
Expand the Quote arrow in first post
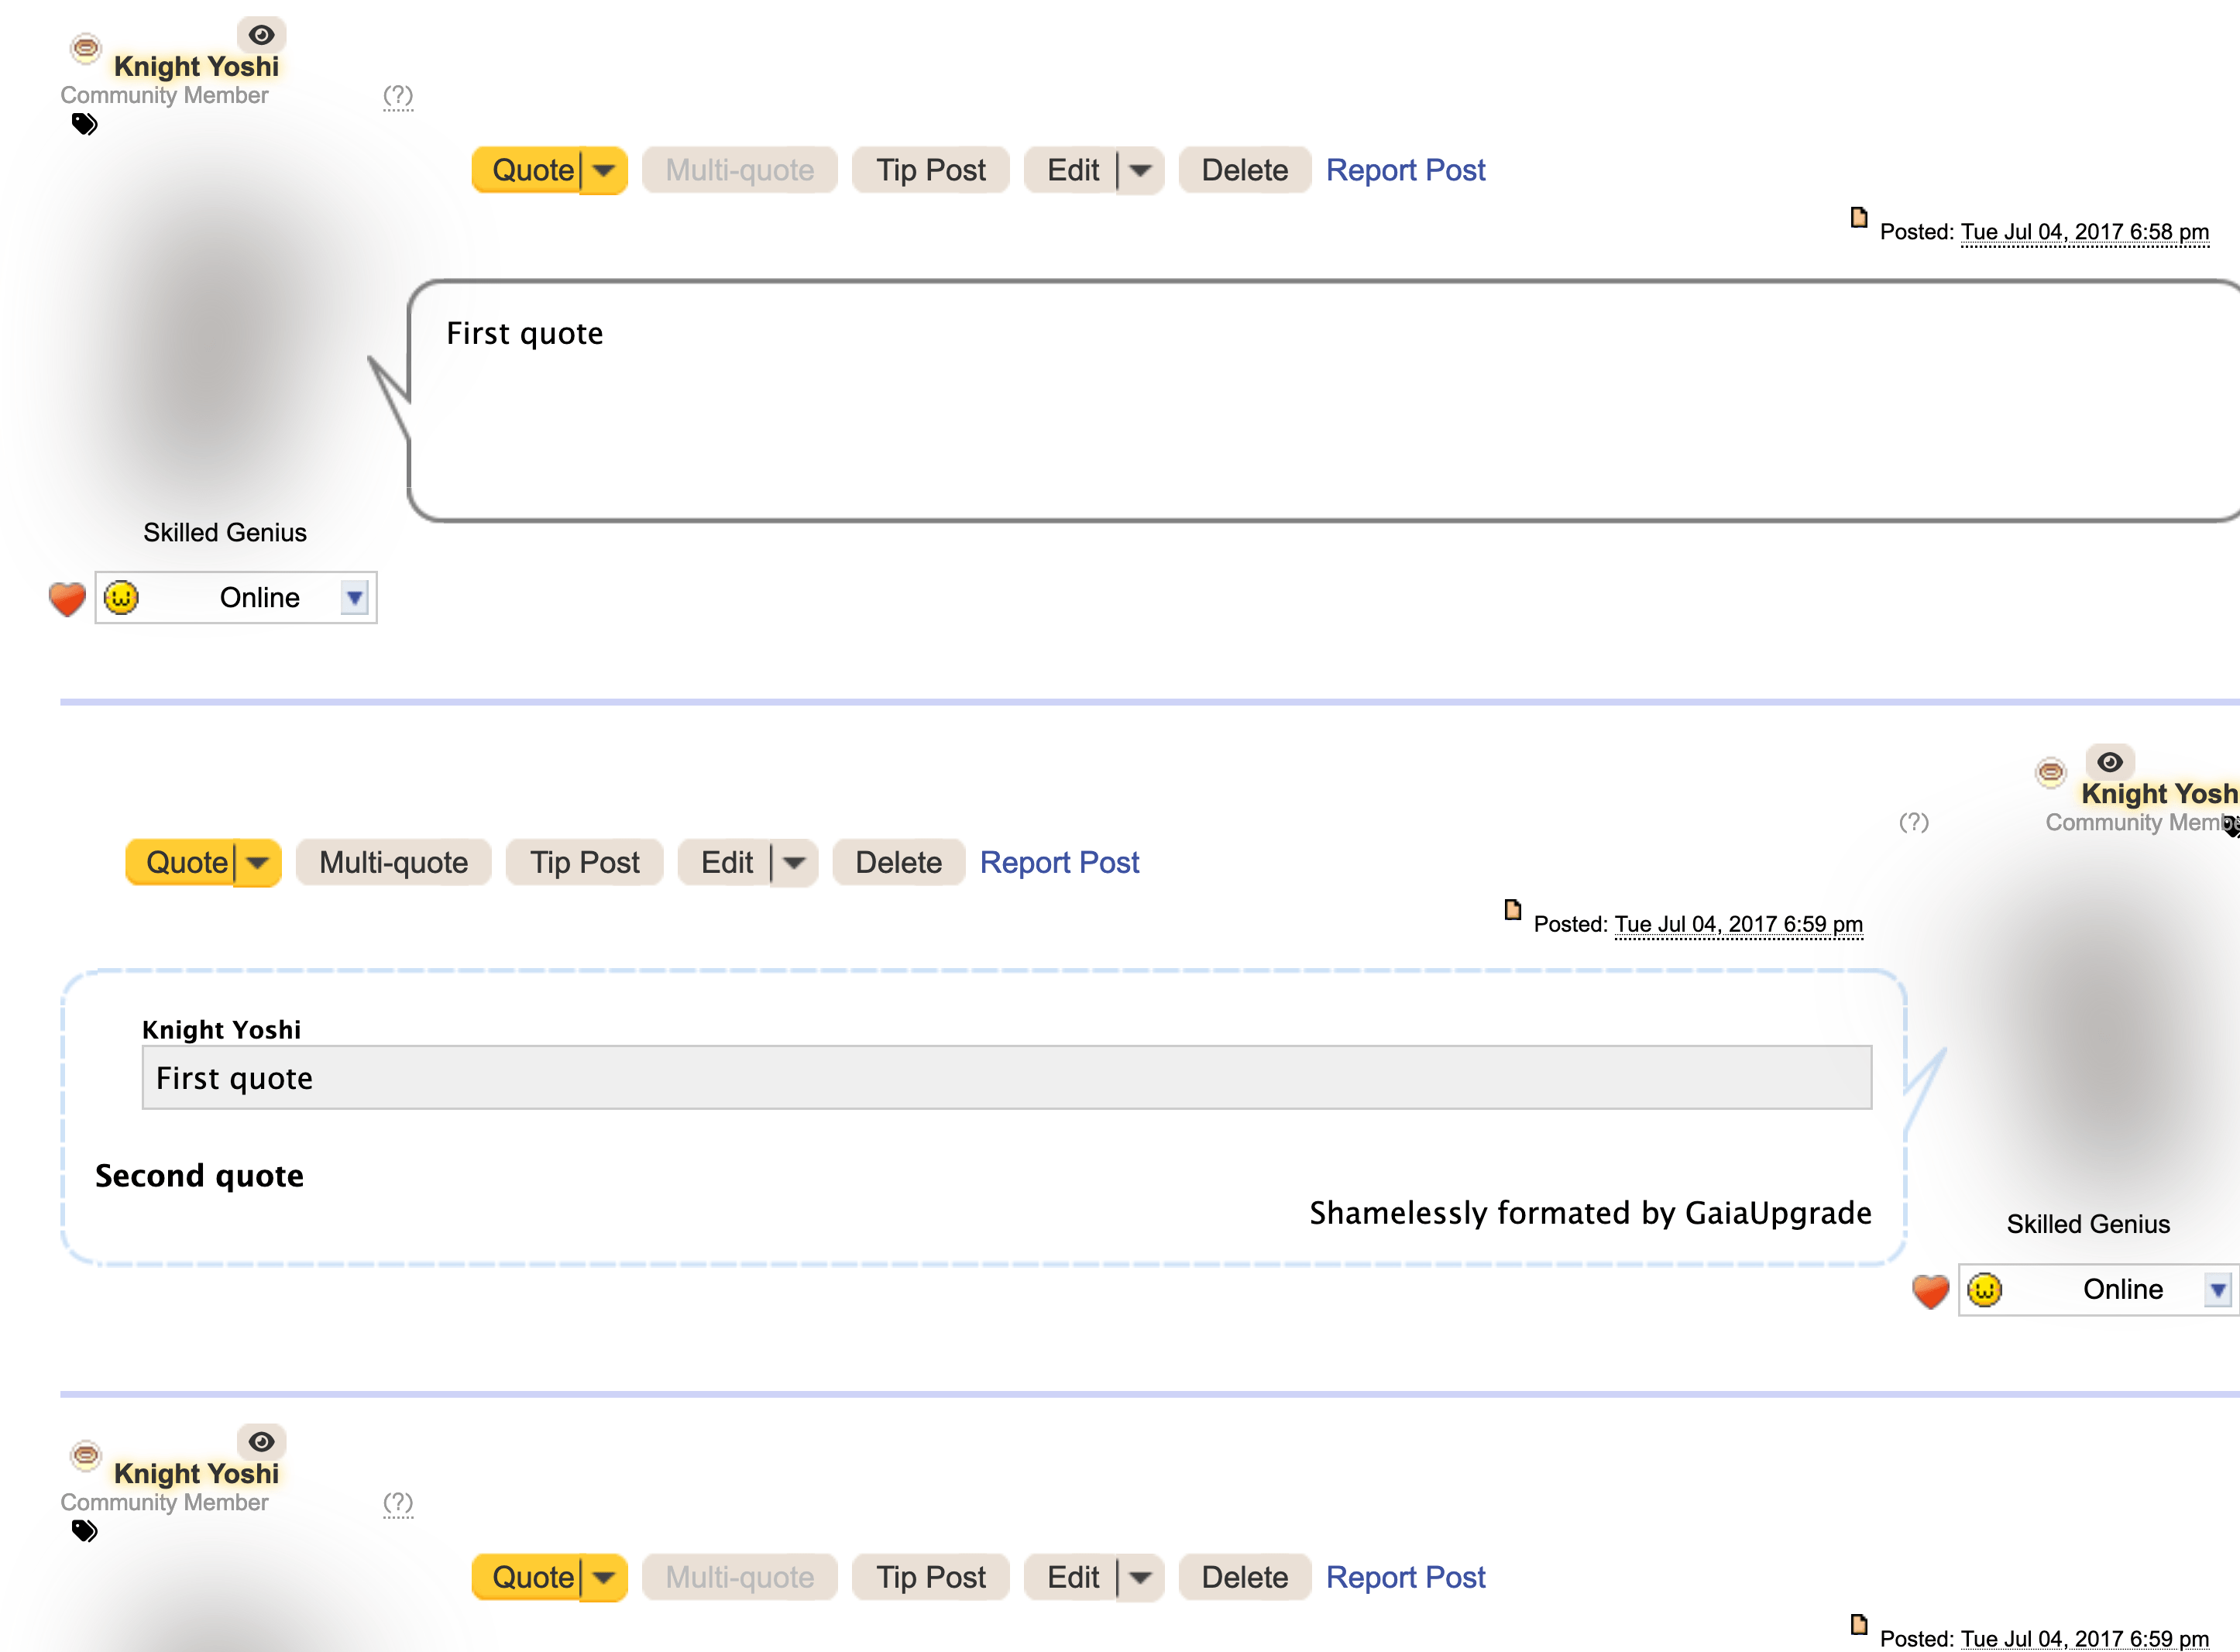pos(604,171)
